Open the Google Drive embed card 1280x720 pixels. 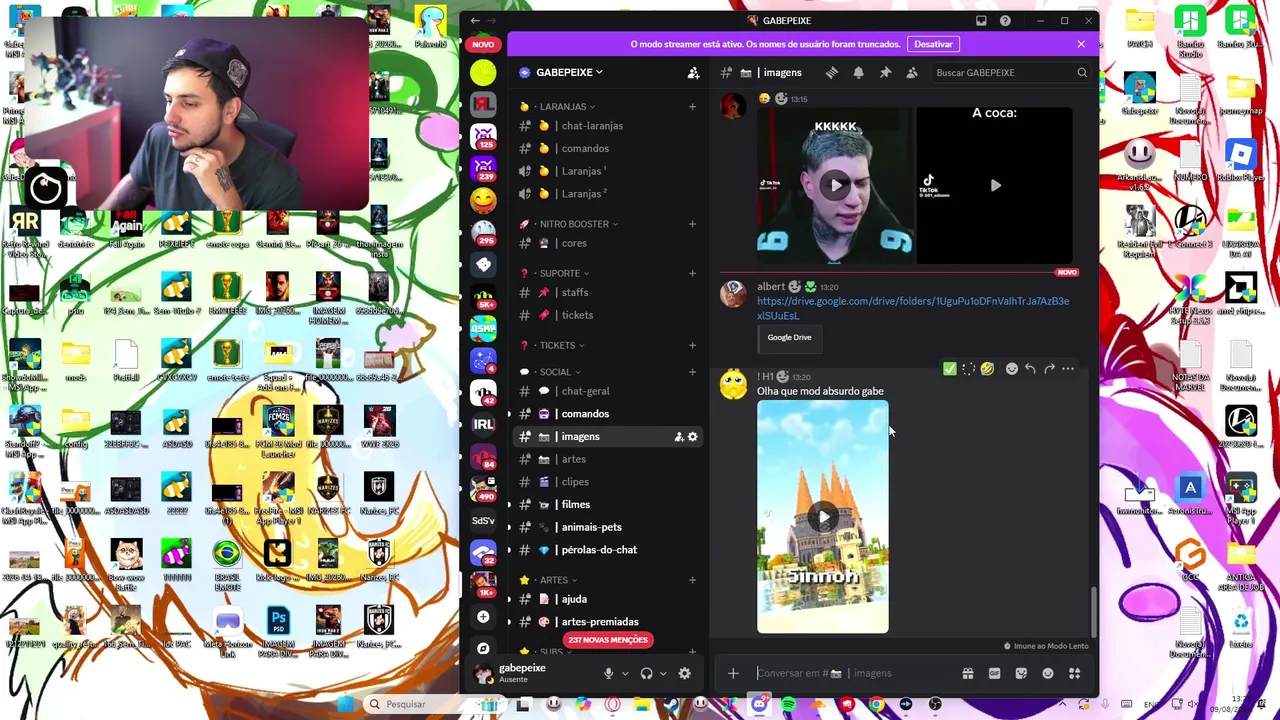point(789,338)
